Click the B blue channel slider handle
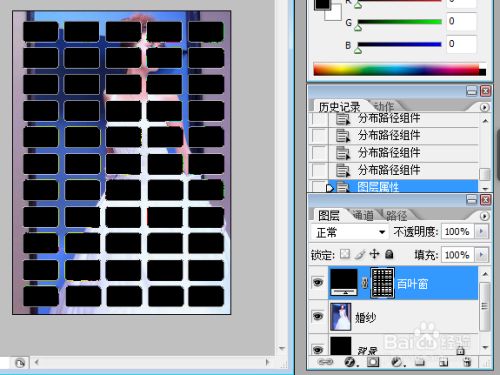This screenshot has height=375, width=500. tap(358, 51)
